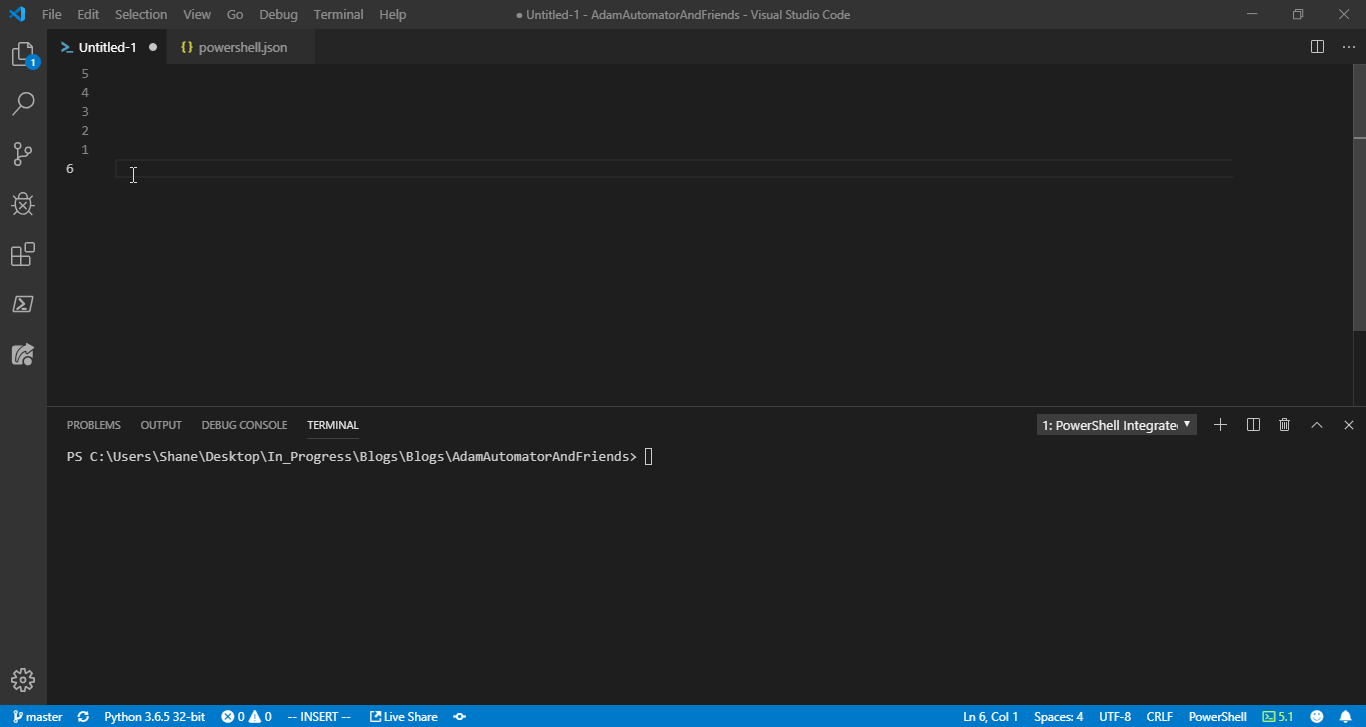Open notifications bell in status bar
Image resolution: width=1366 pixels, height=727 pixels.
point(1345,717)
